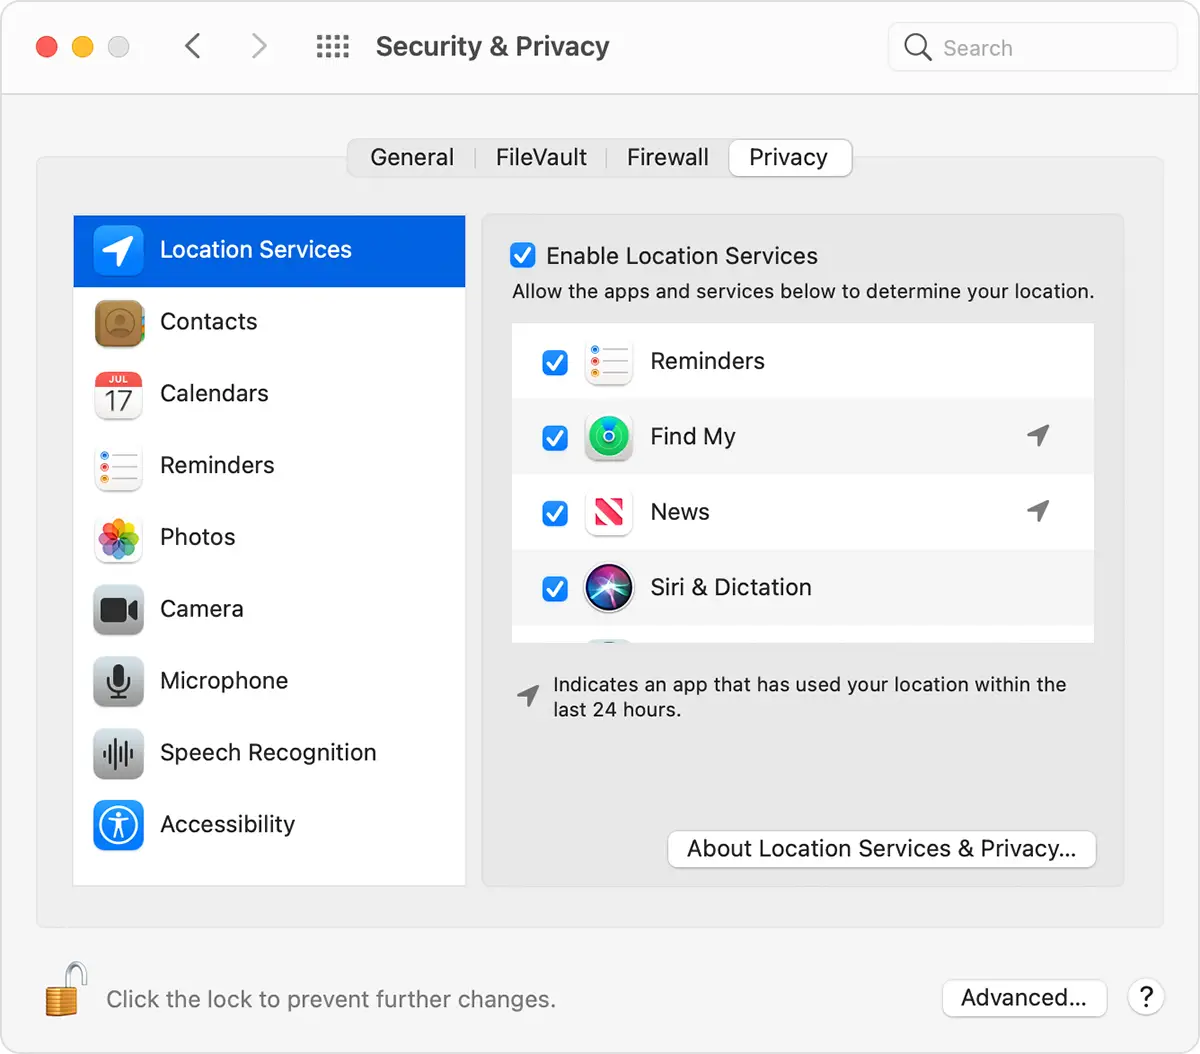The image size is (1200, 1054).
Task: Select the Contacts icon in sidebar
Action: coord(119,323)
